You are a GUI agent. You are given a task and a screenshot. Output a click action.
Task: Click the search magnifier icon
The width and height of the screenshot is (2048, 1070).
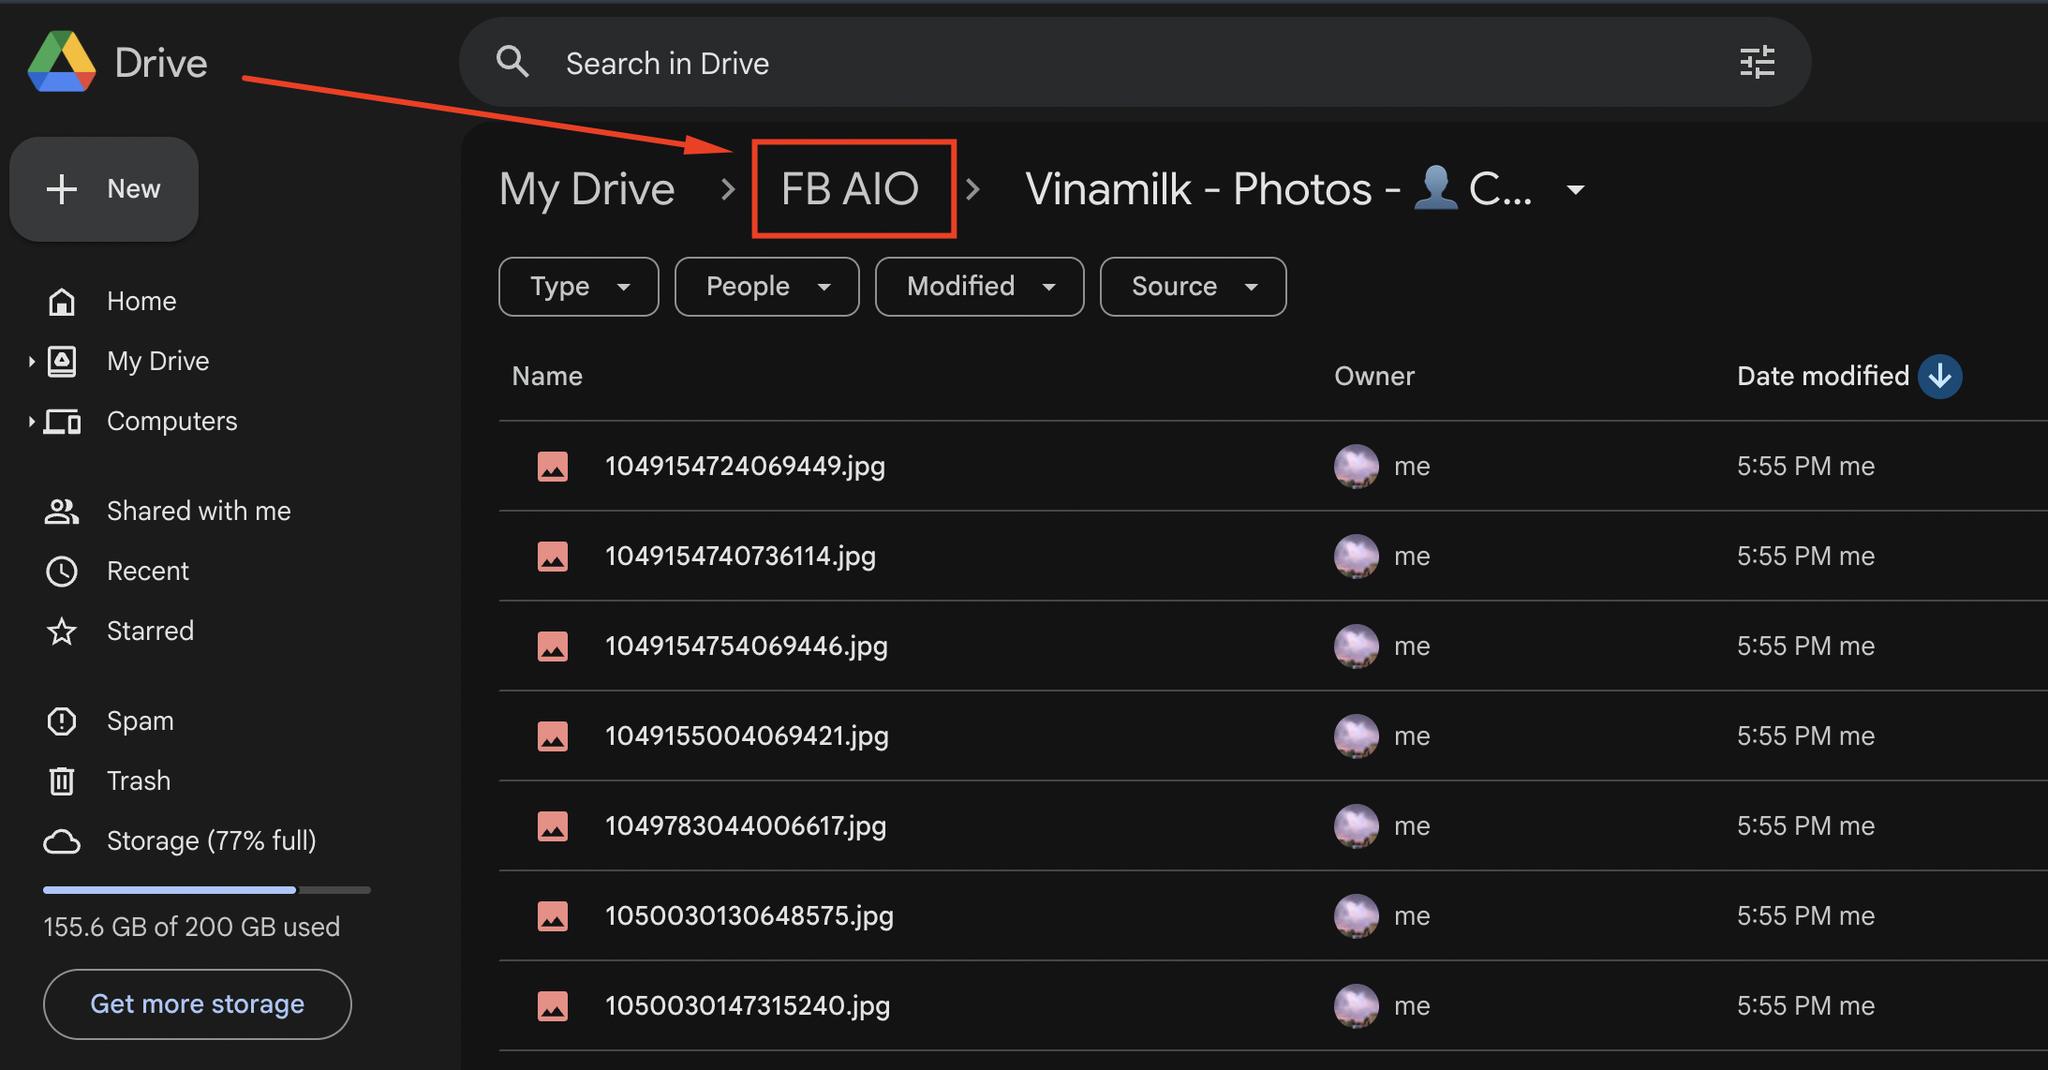[513, 62]
